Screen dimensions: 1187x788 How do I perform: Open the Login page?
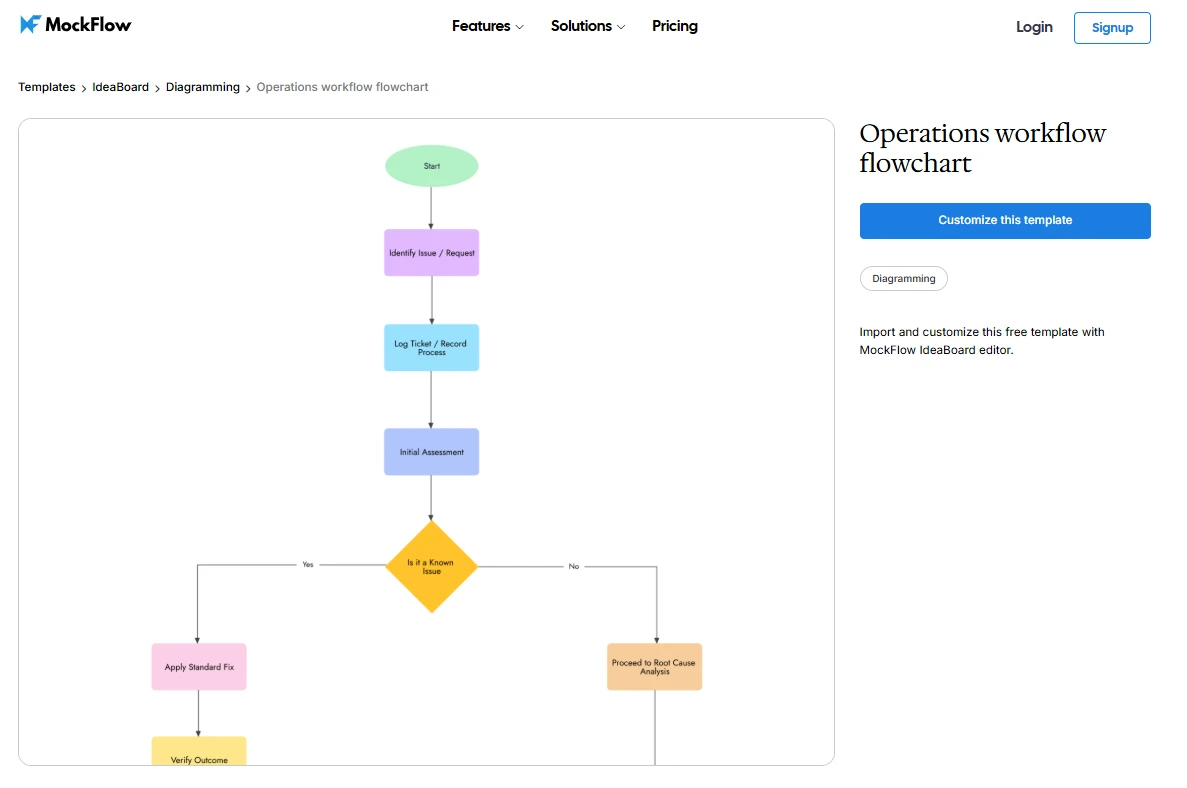pyautogui.click(x=1034, y=27)
